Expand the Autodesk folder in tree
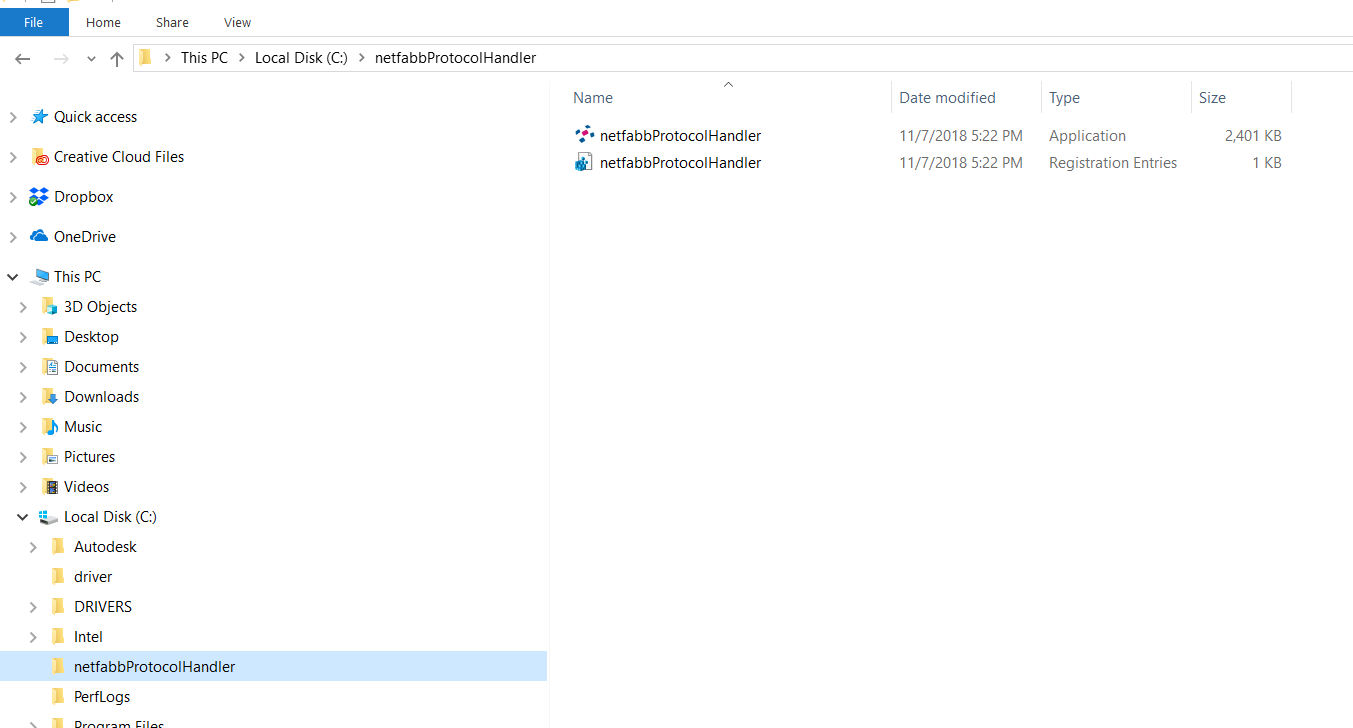1353x728 pixels. (x=33, y=547)
